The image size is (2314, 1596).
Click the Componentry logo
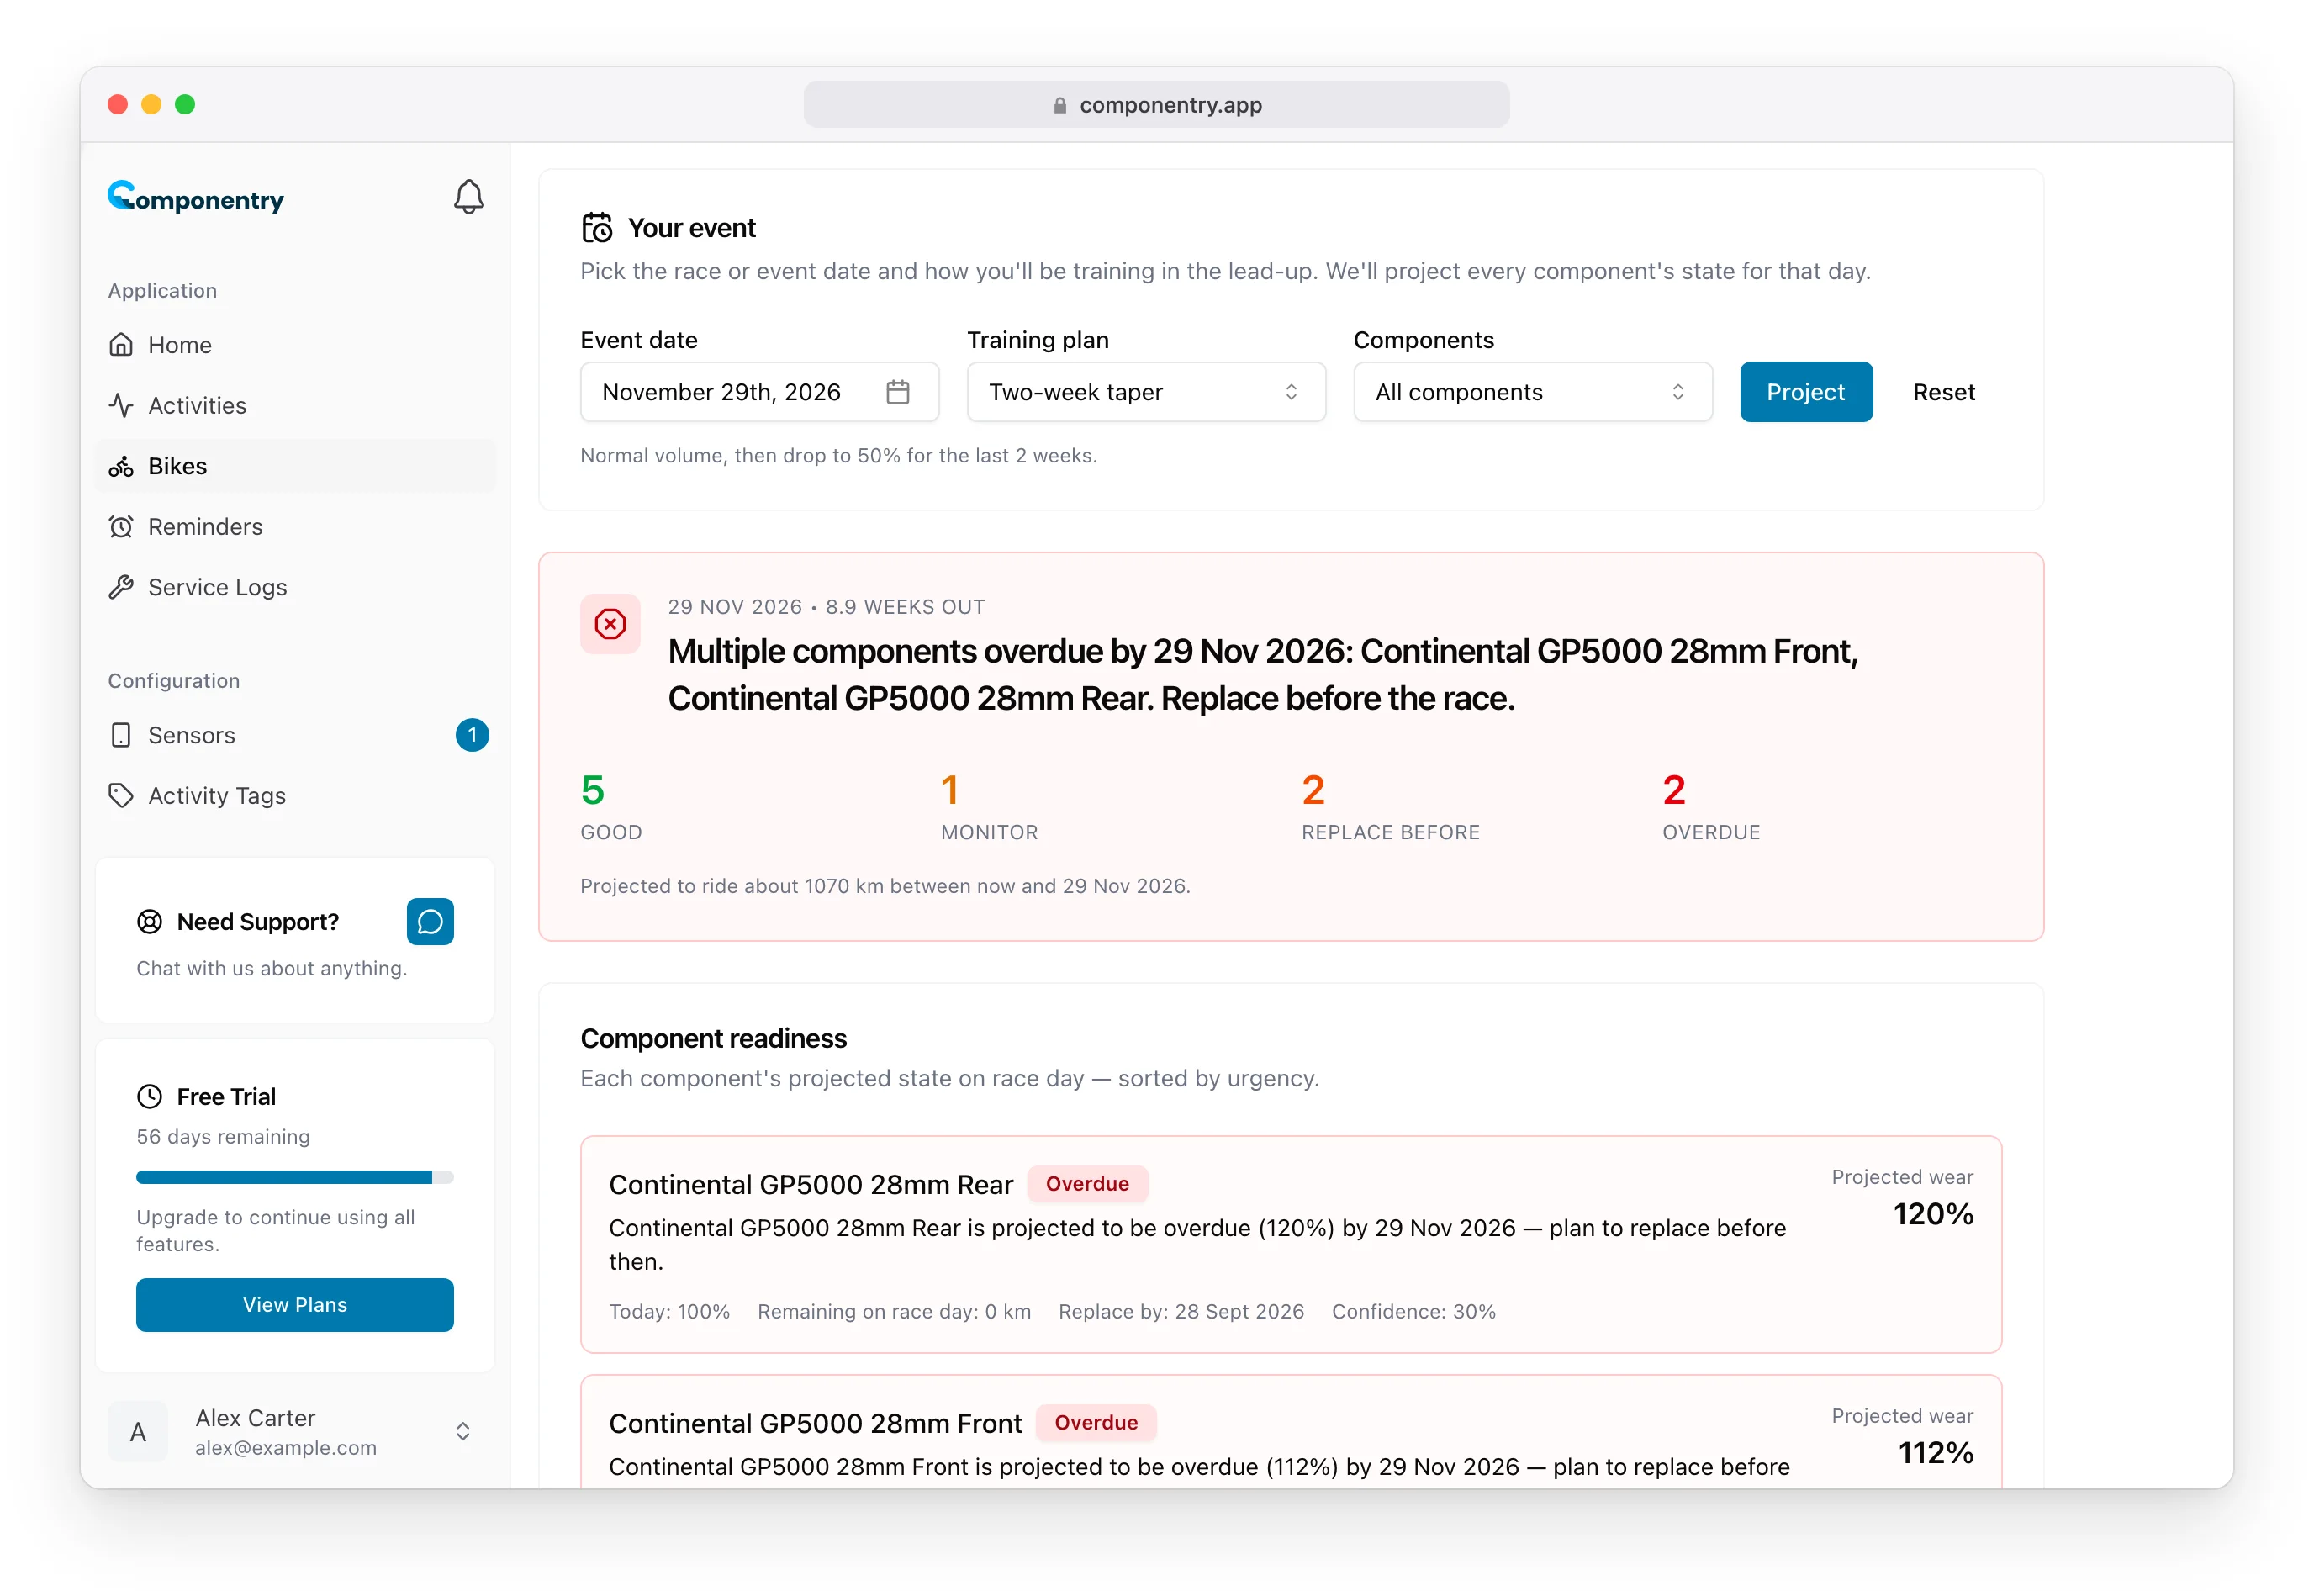[196, 197]
